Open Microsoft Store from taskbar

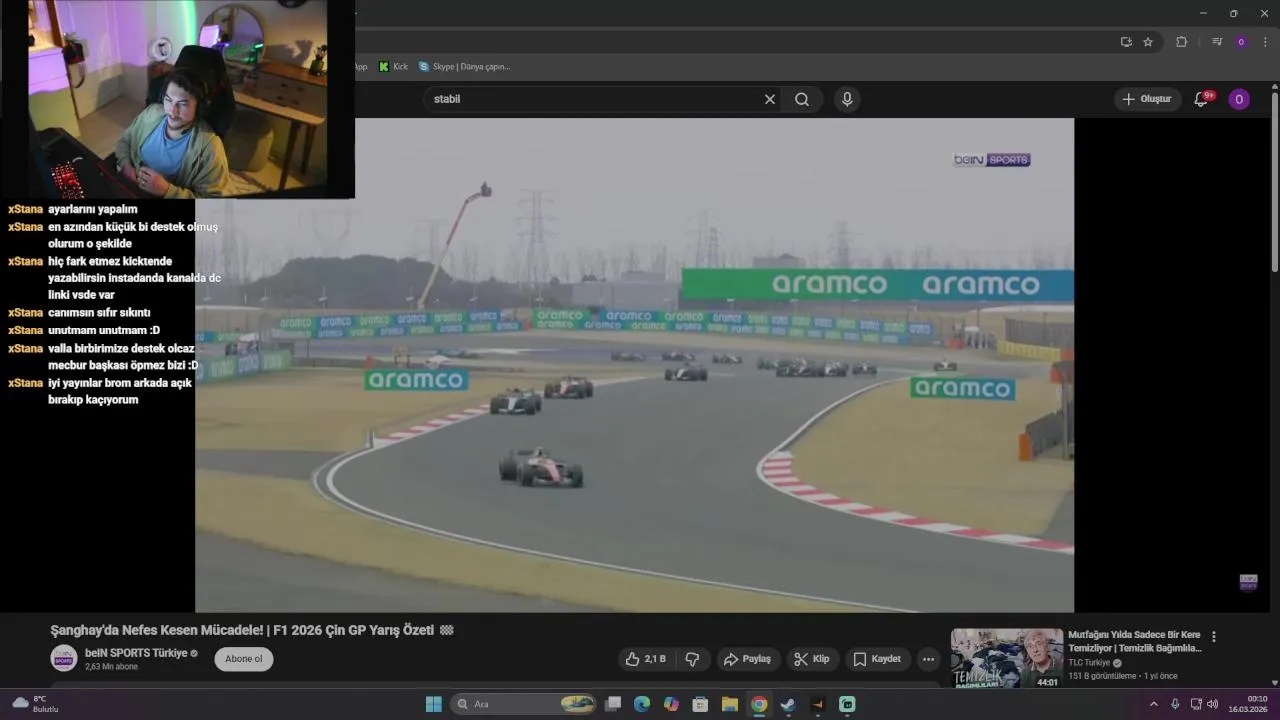pos(700,704)
